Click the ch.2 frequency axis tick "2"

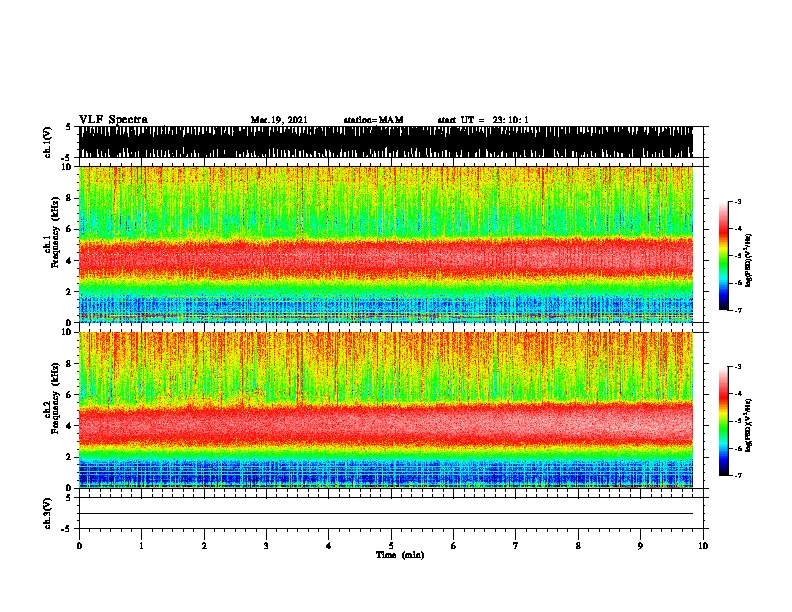point(70,457)
